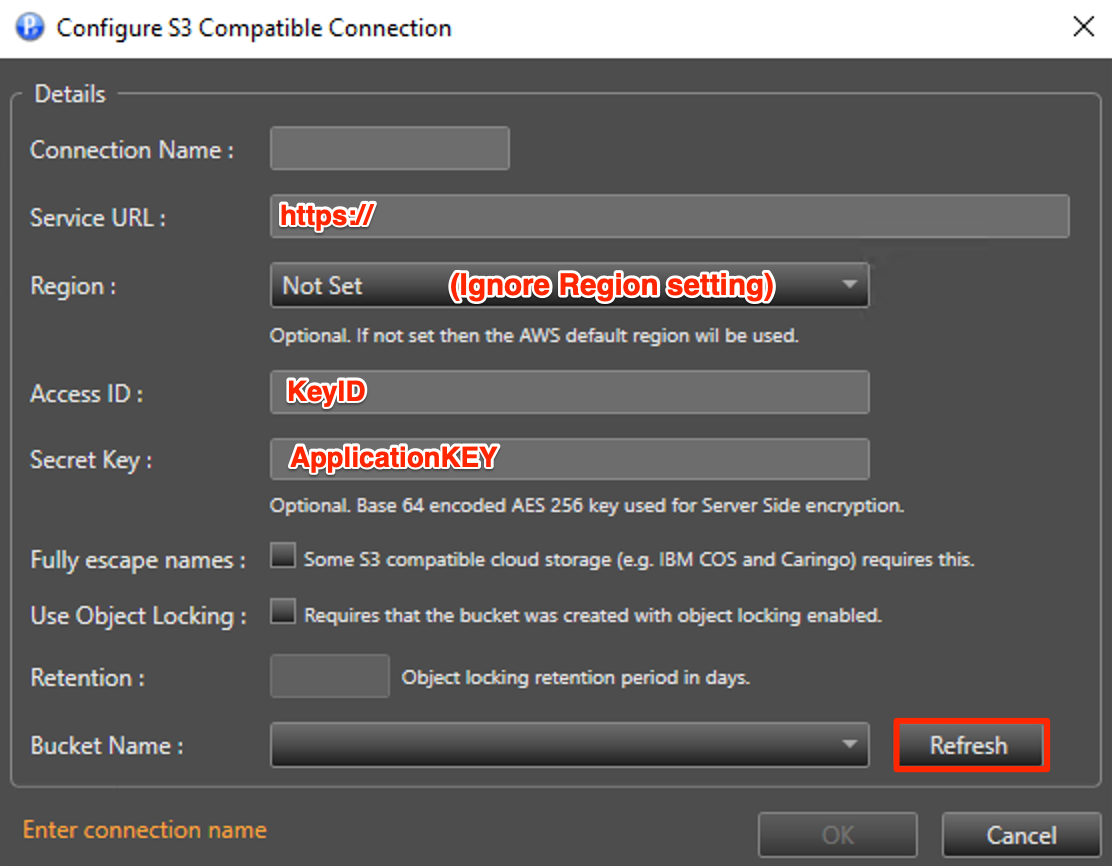
Task: Click the 'Details' group heading
Action: [70, 94]
